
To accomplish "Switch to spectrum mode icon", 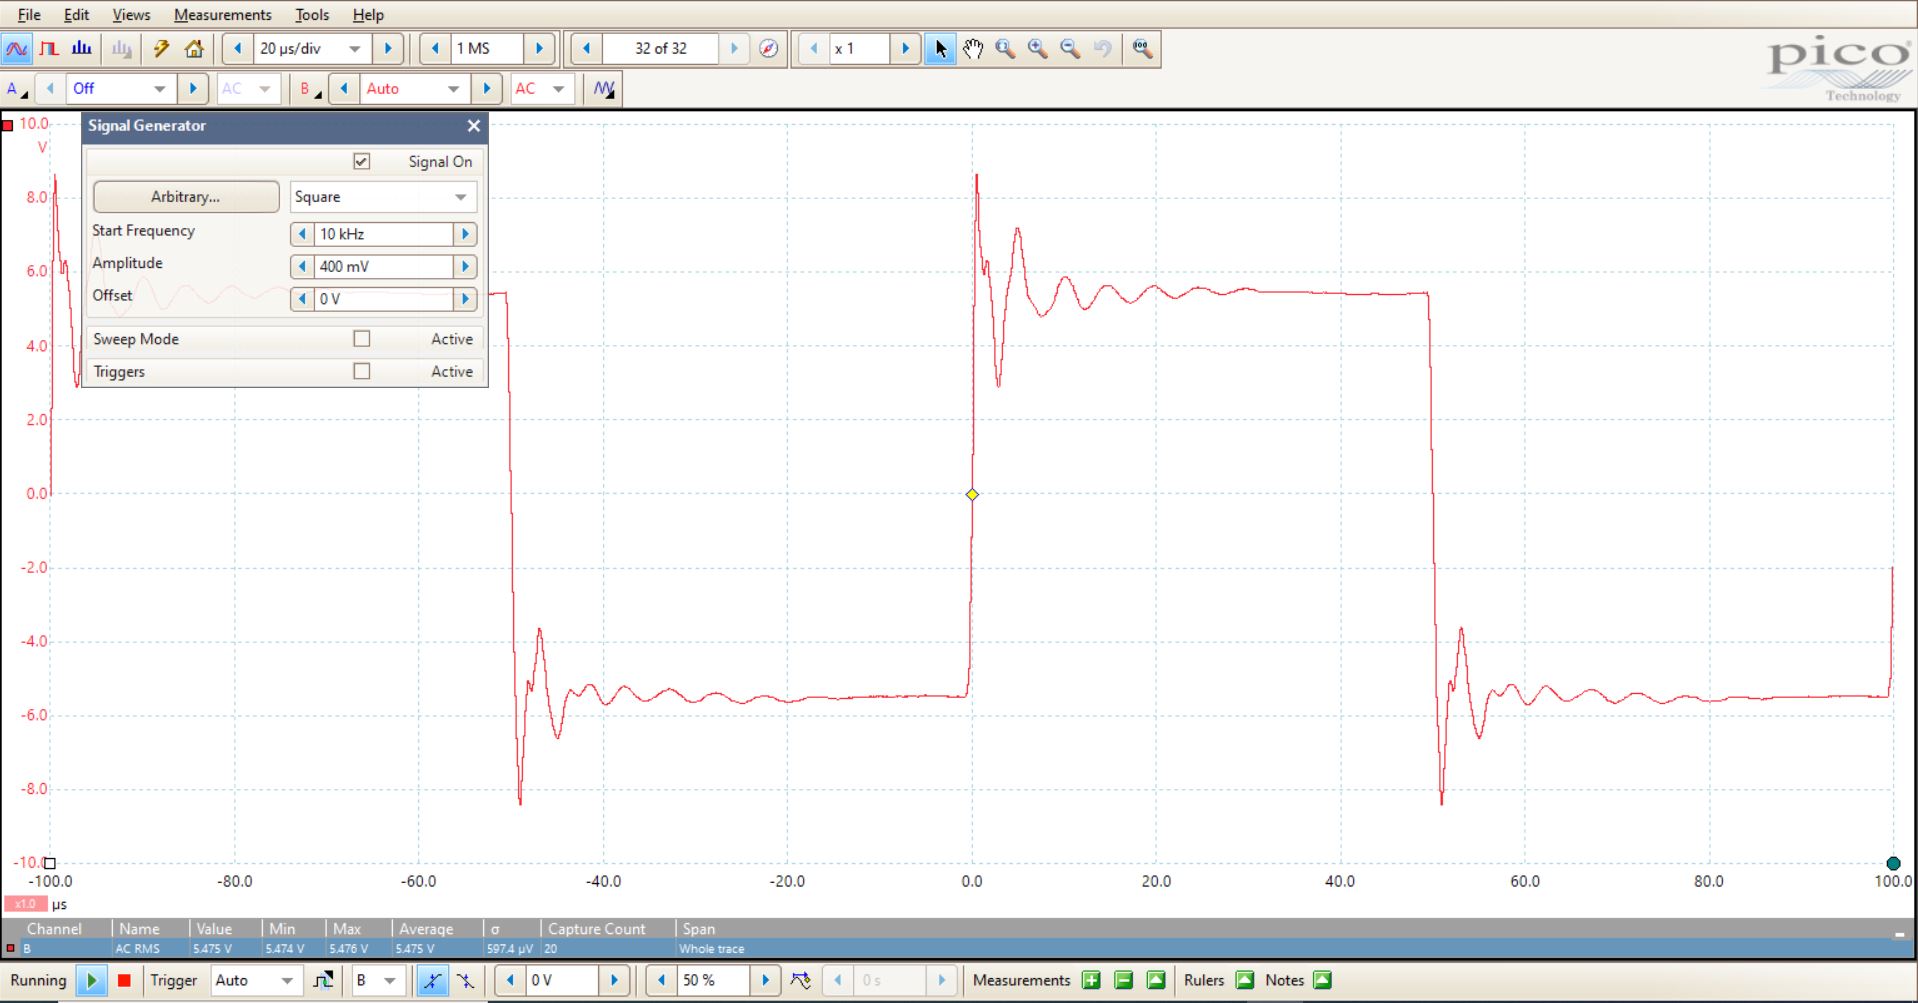I will click(x=82, y=49).
